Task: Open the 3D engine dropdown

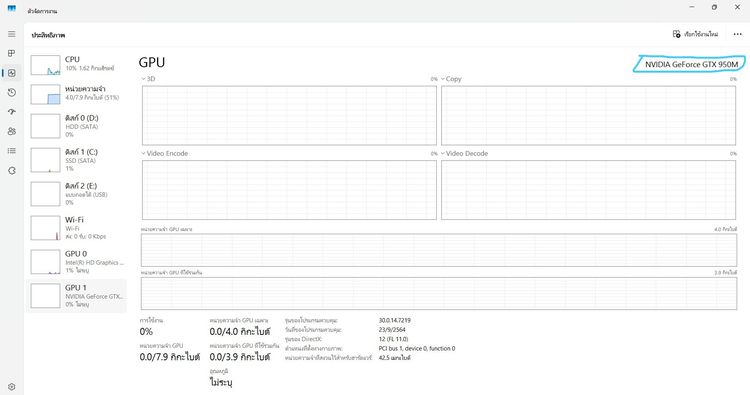Action: 148,79
